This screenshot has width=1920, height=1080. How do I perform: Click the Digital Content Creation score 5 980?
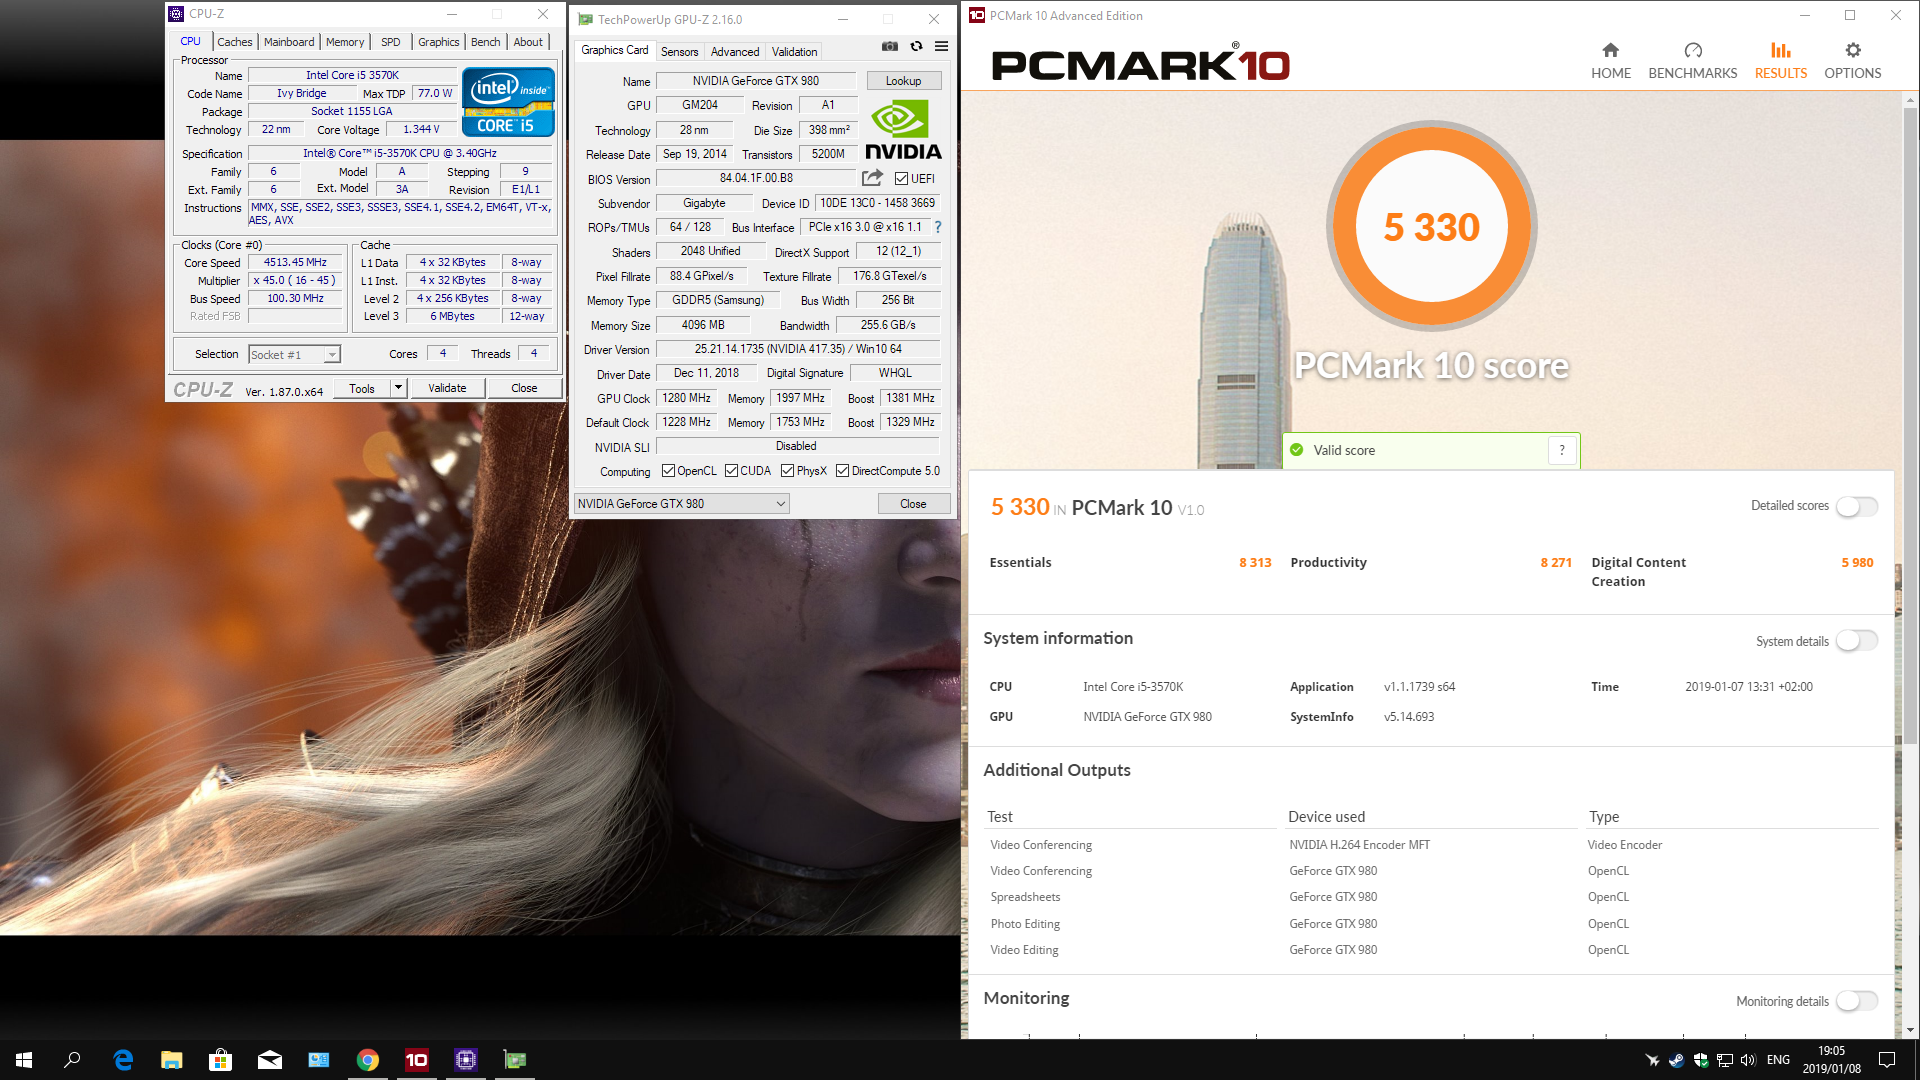(x=1857, y=563)
